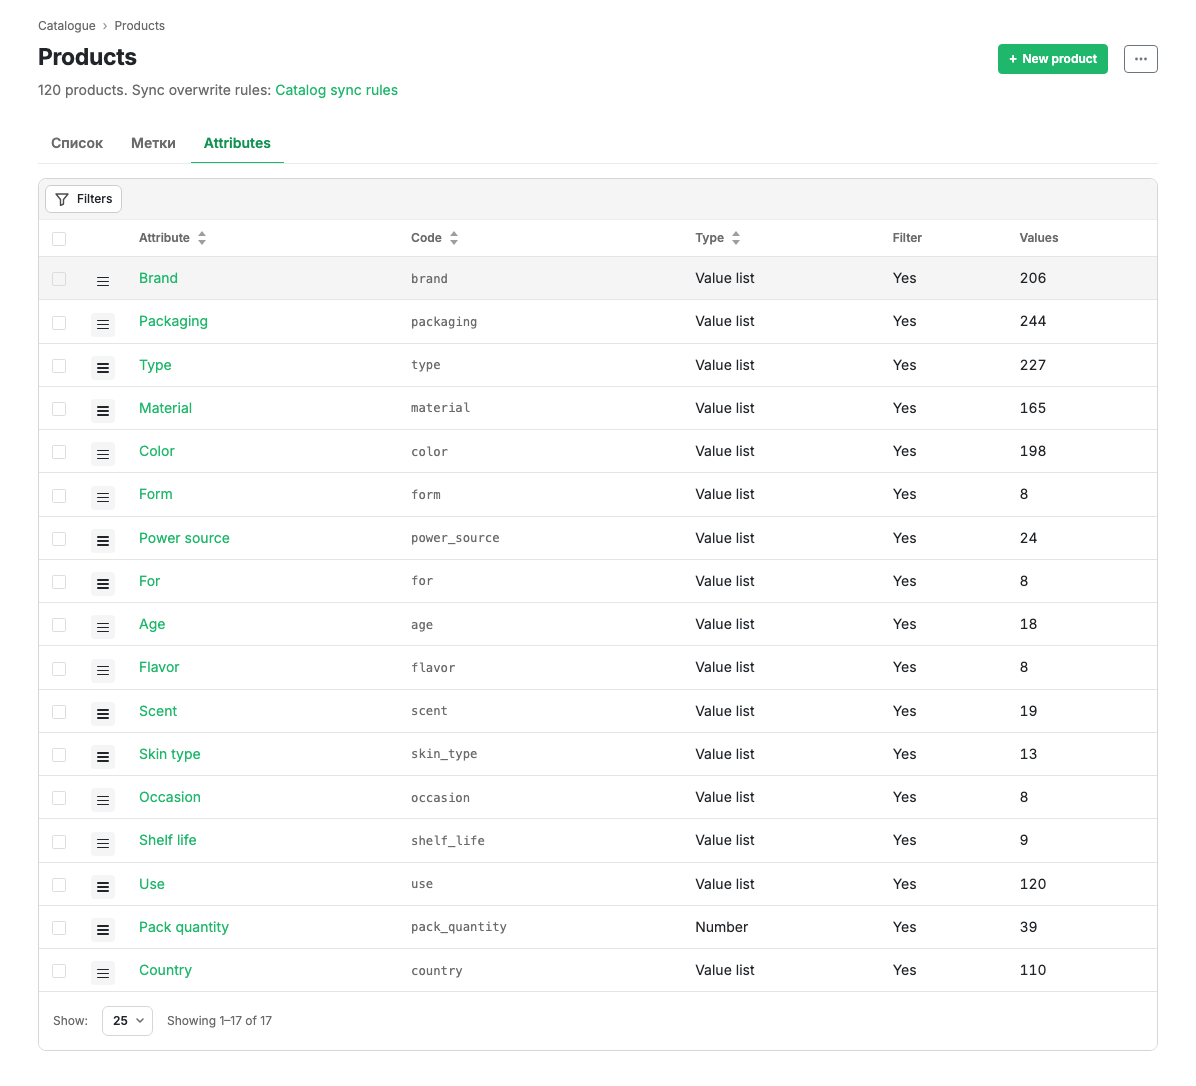Open the Country attribute link

[165, 970]
